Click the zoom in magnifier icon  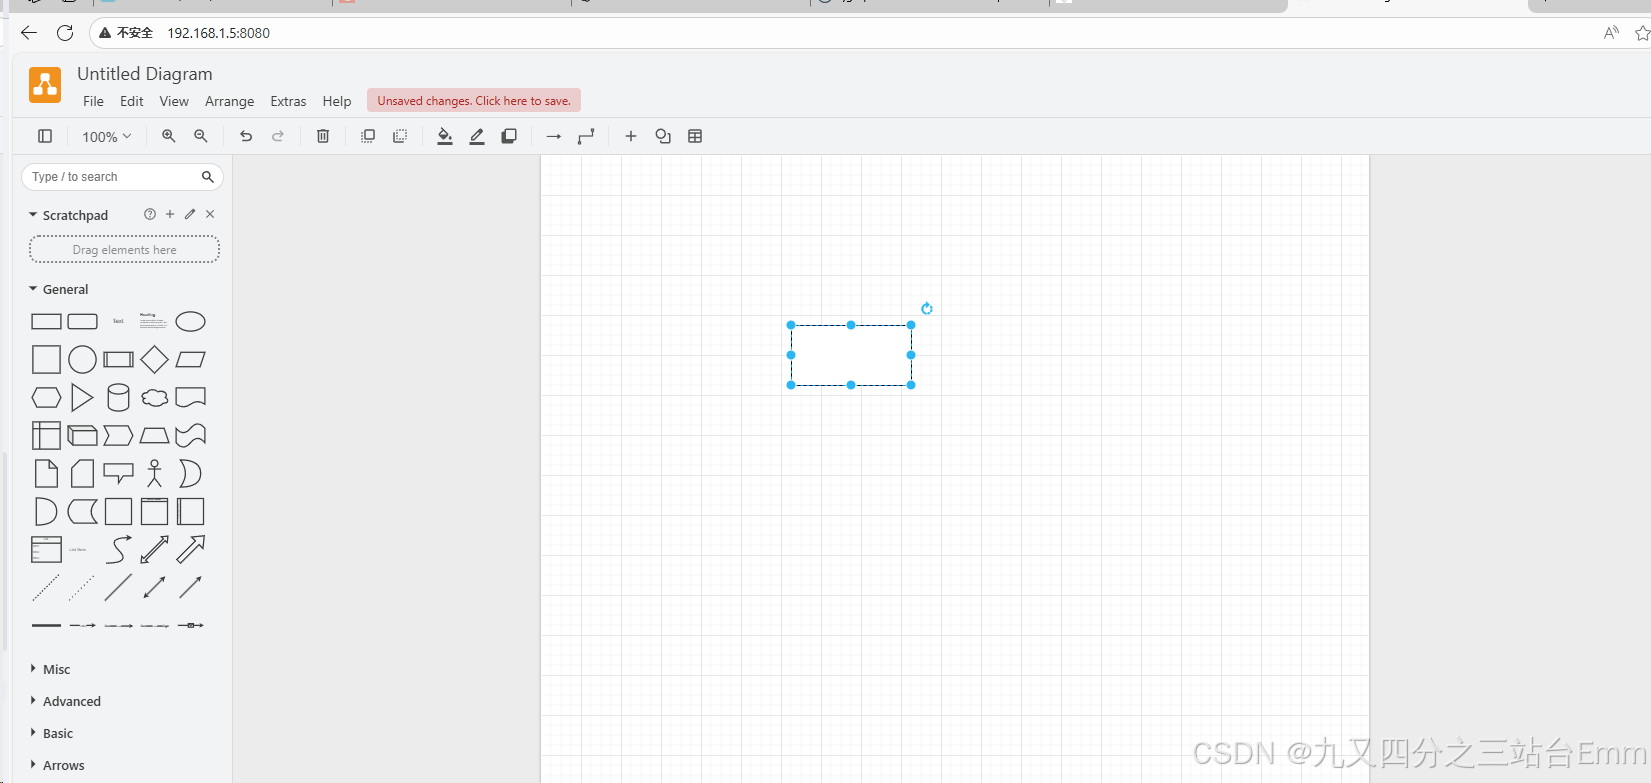click(x=169, y=136)
